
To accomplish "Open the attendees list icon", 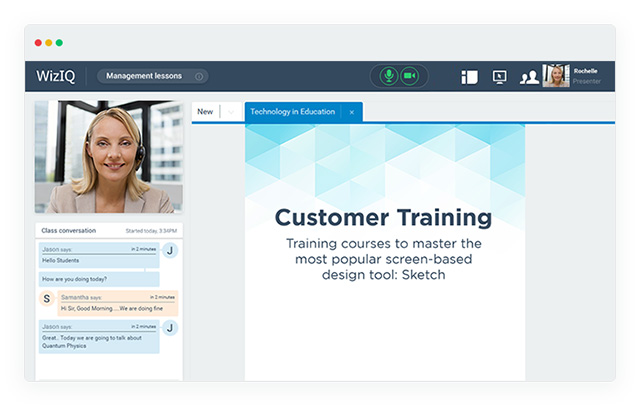I will (x=530, y=77).
